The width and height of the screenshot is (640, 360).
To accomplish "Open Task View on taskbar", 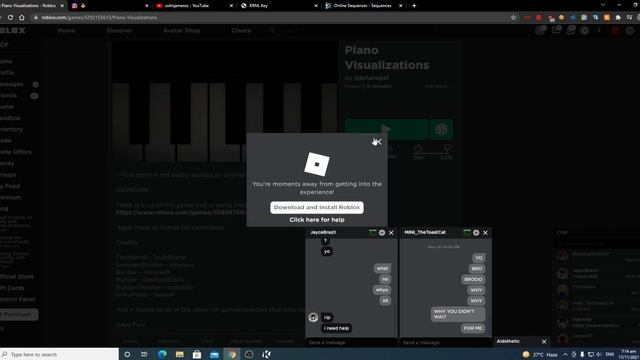I will (x=144, y=354).
